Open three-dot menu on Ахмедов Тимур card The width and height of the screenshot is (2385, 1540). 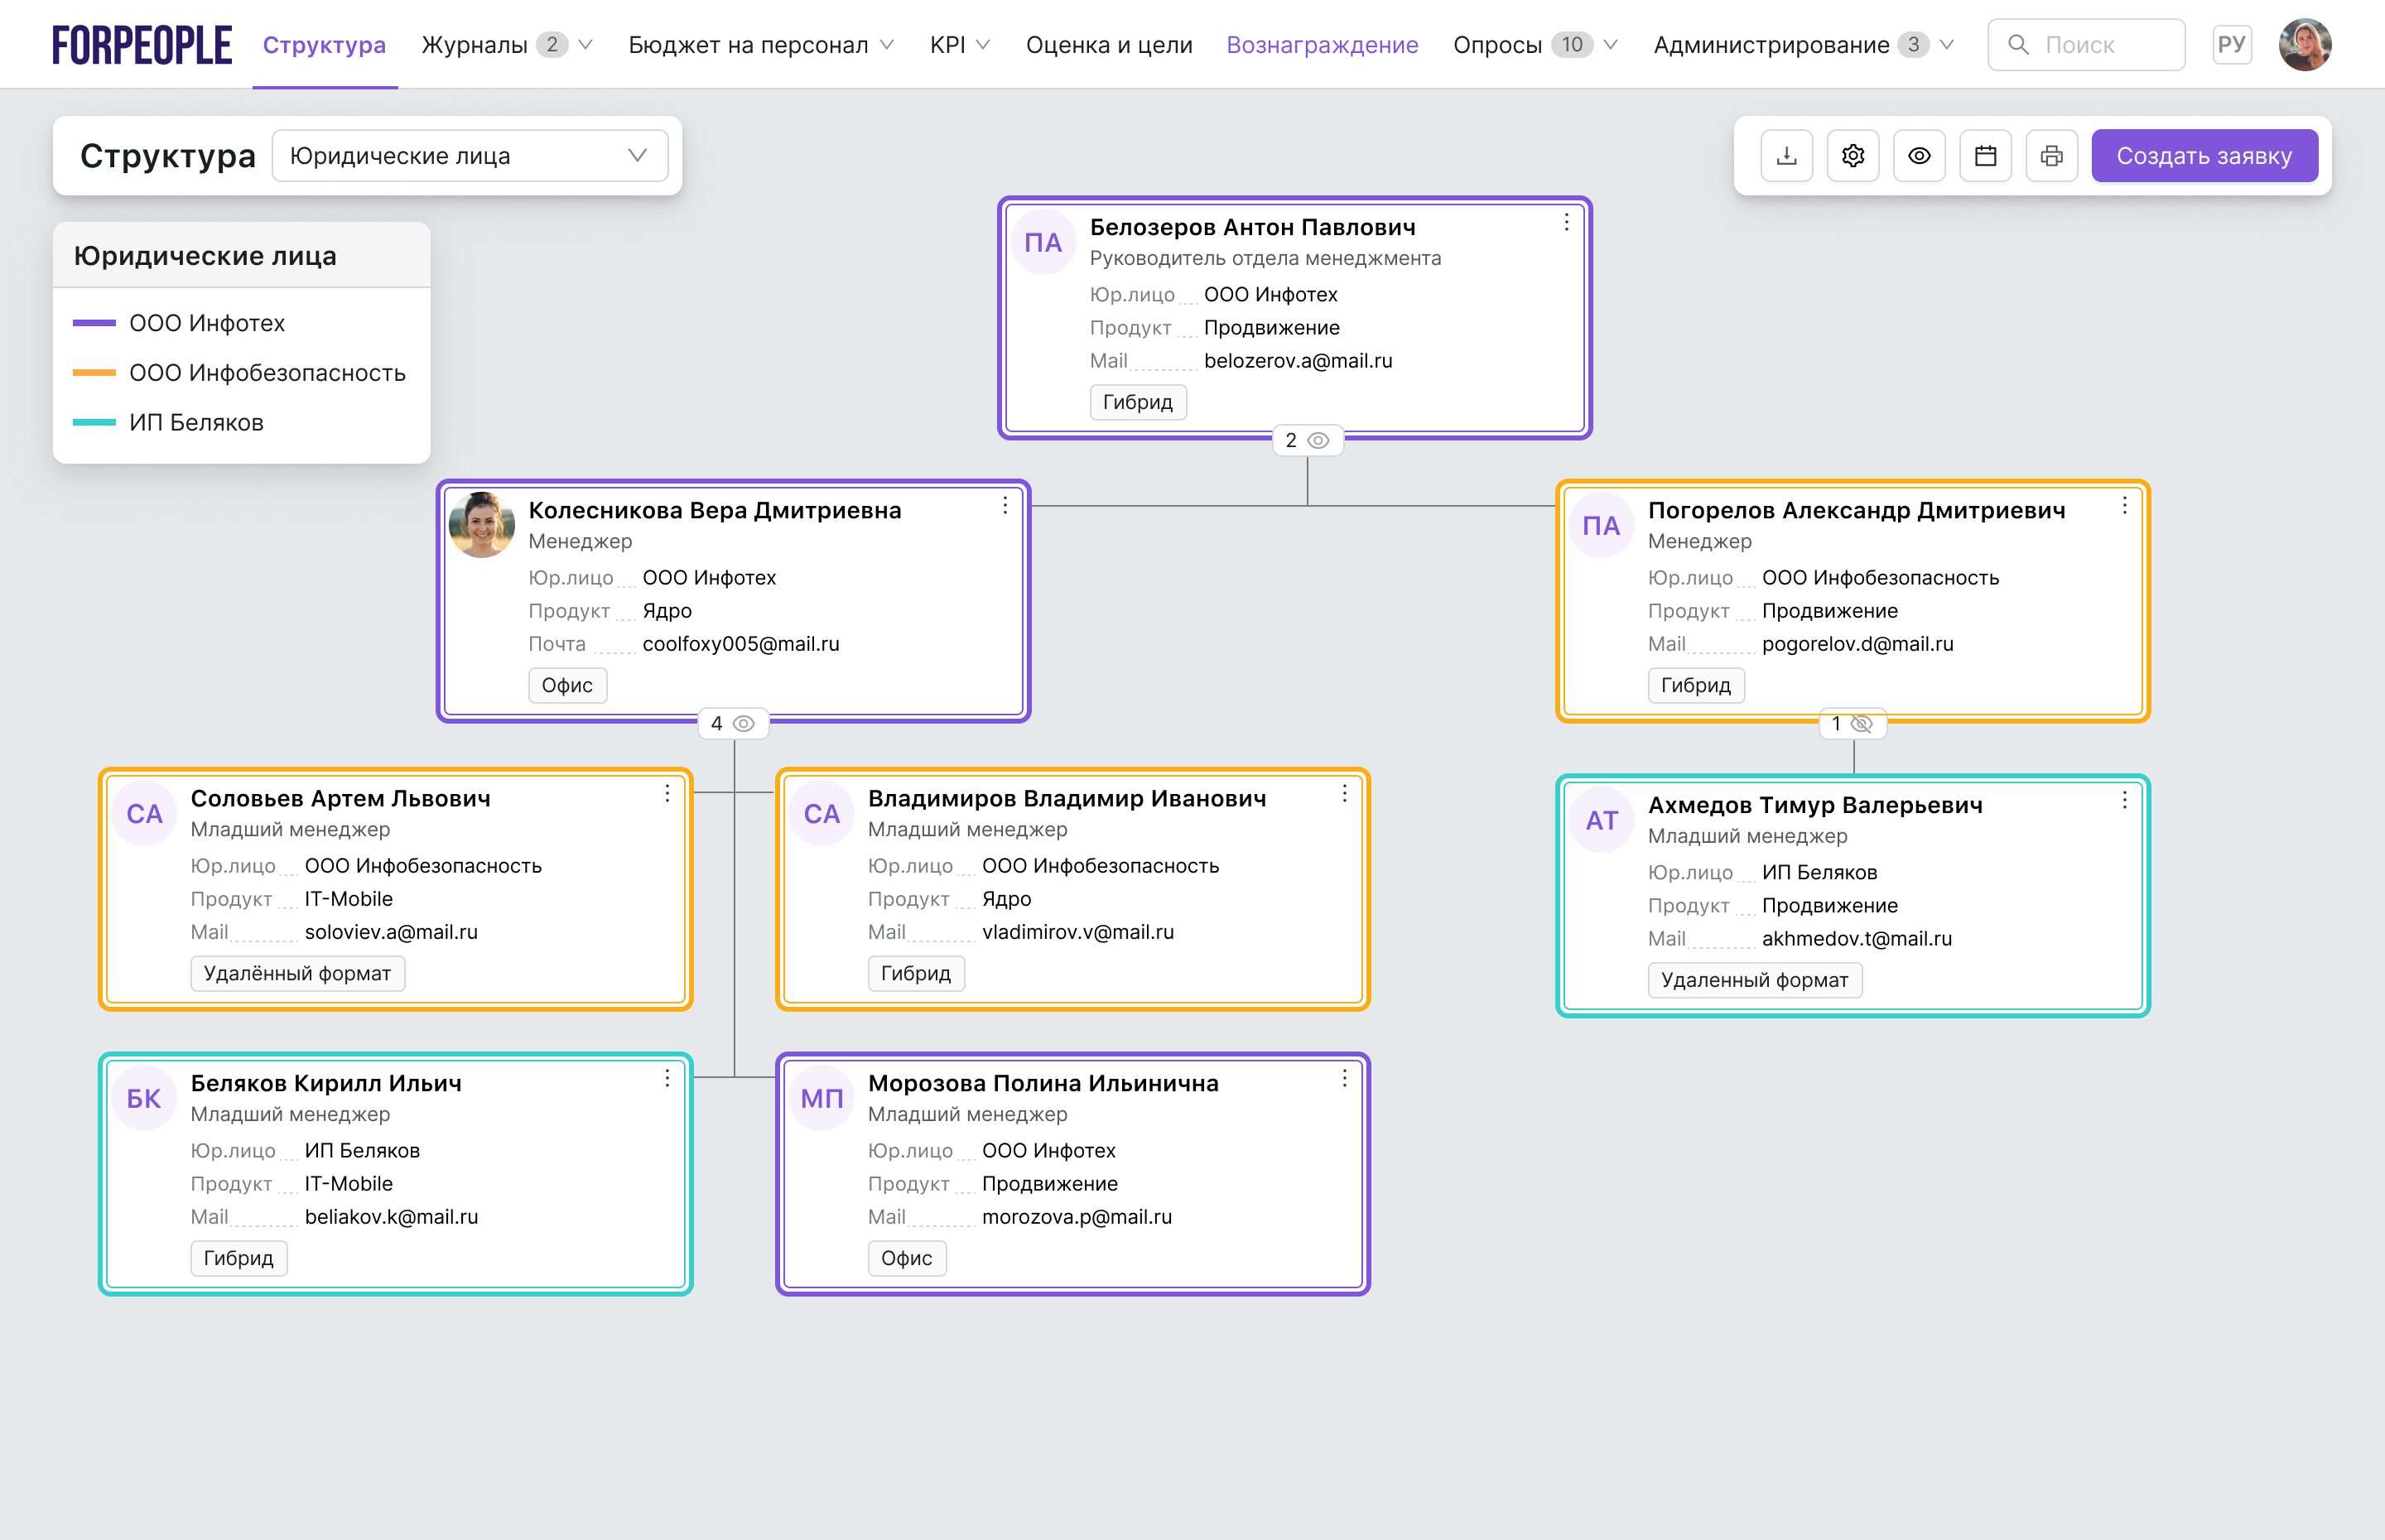pyautogui.click(x=2124, y=801)
